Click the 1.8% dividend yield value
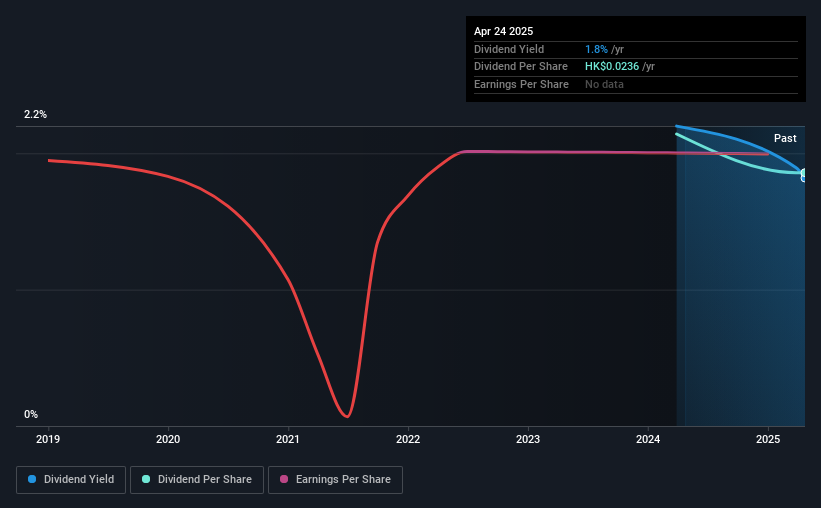The width and height of the screenshot is (821, 508). (x=596, y=49)
